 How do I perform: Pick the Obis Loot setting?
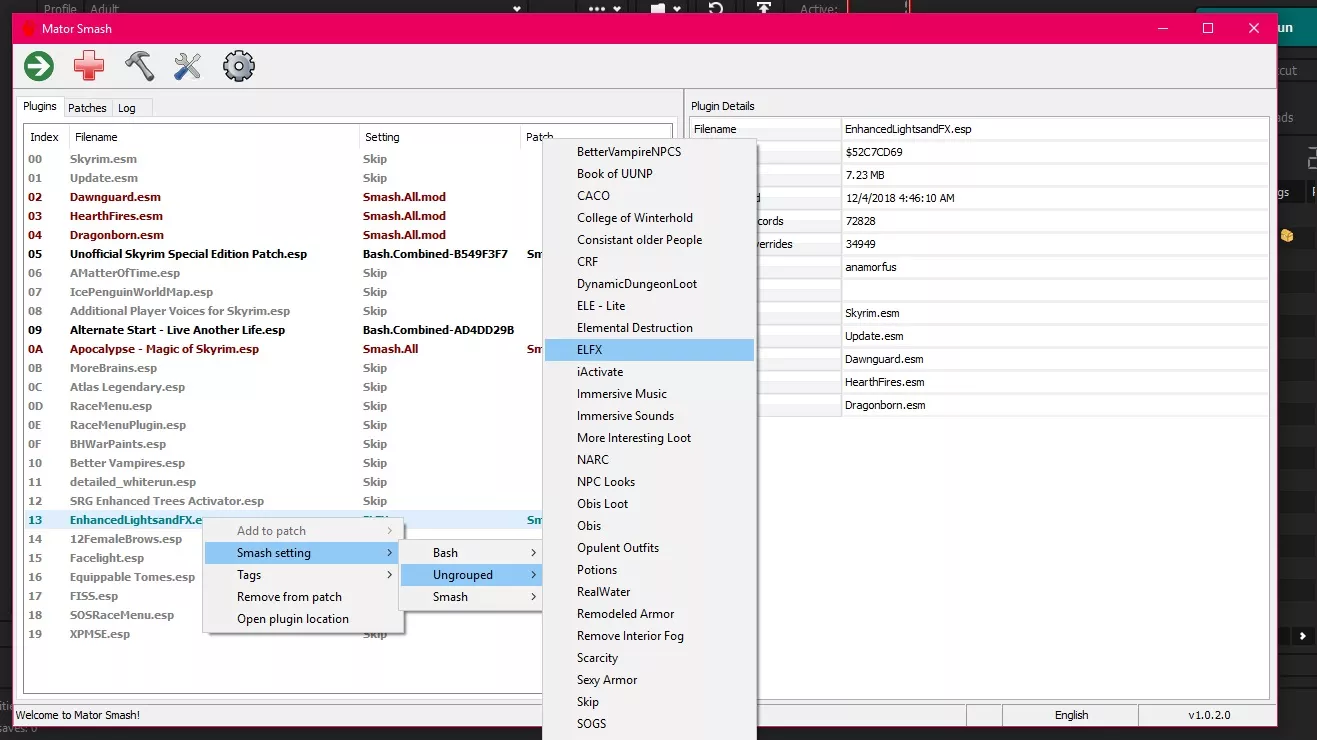point(649,504)
